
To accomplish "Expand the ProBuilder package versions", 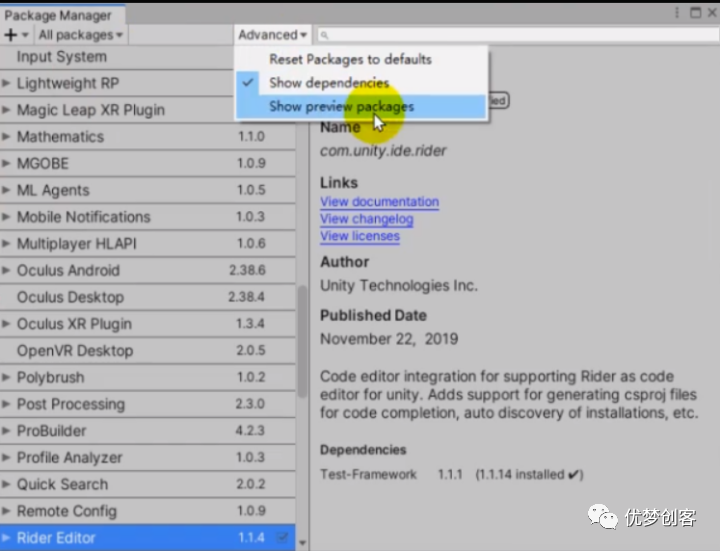I will 6,431.
